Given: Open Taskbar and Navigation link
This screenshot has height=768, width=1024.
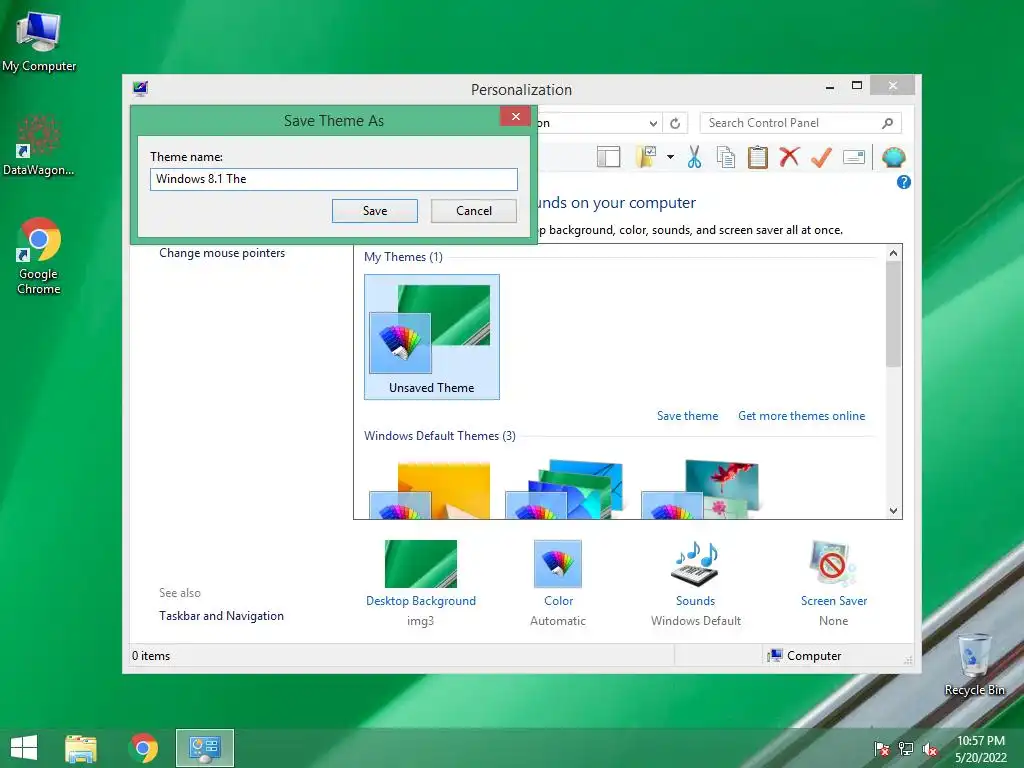Looking at the screenshot, I should (221, 616).
